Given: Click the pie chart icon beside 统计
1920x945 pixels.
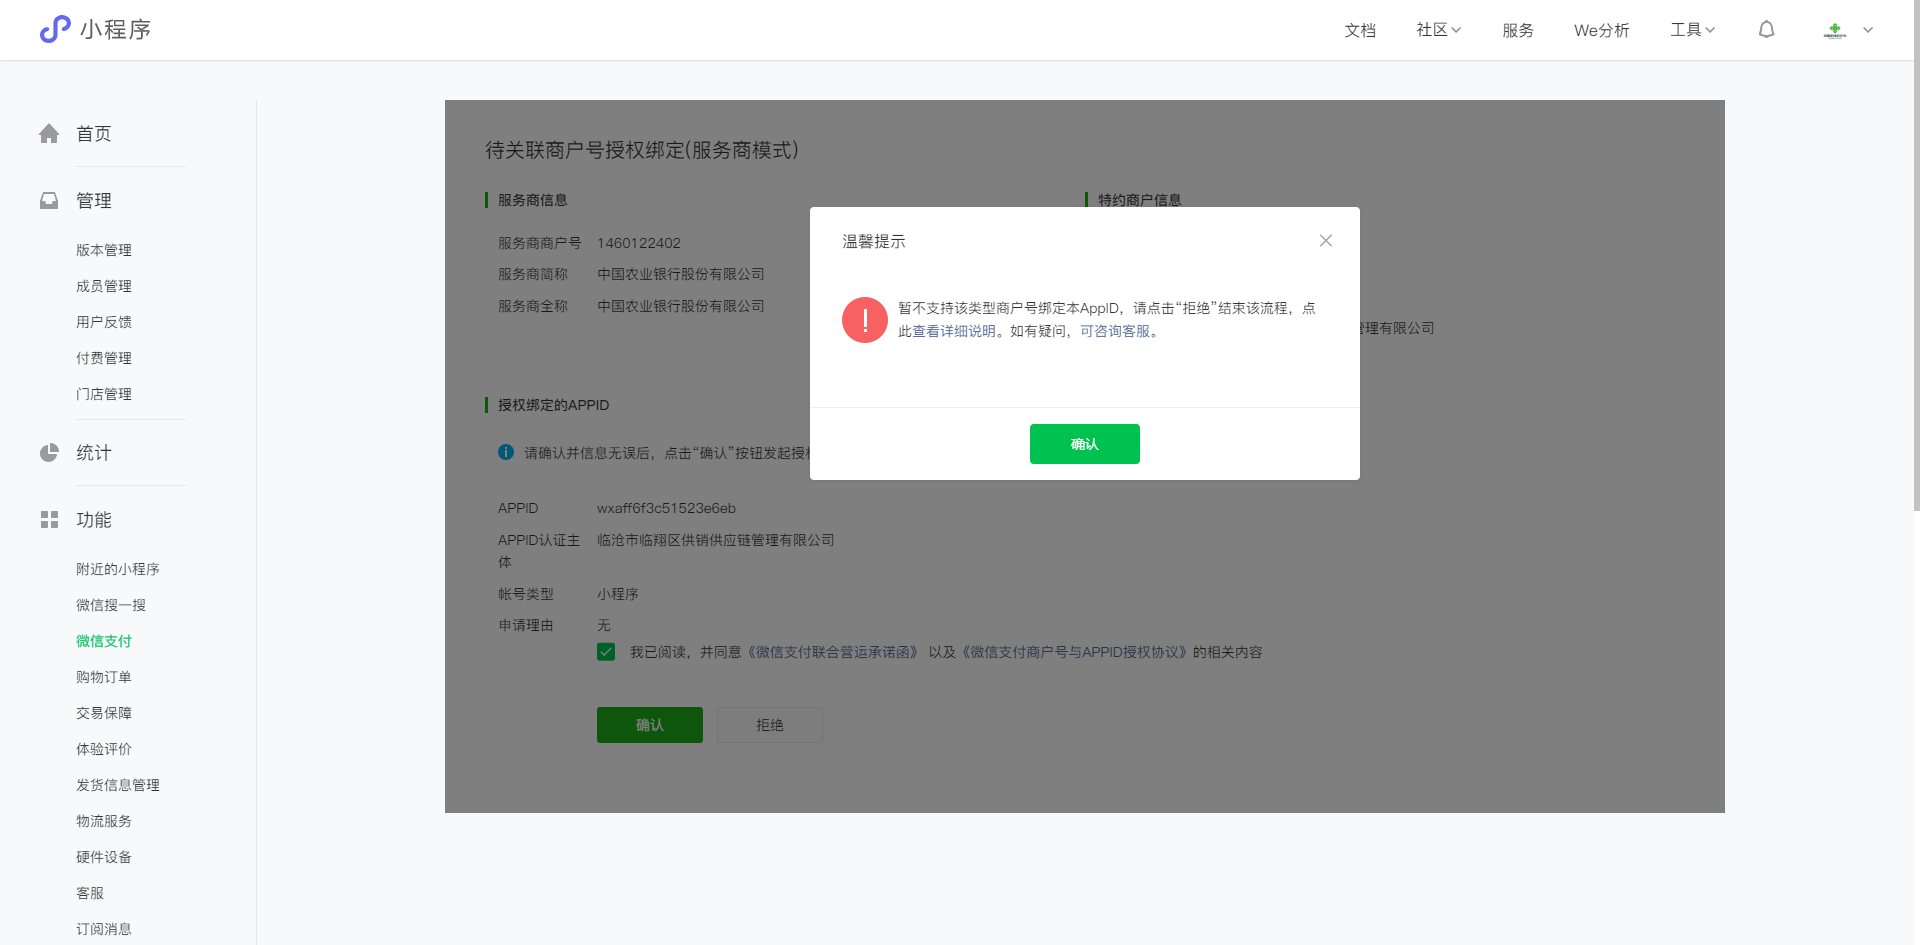Looking at the screenshot, I should pyautogui.click(x=49, y=453).
